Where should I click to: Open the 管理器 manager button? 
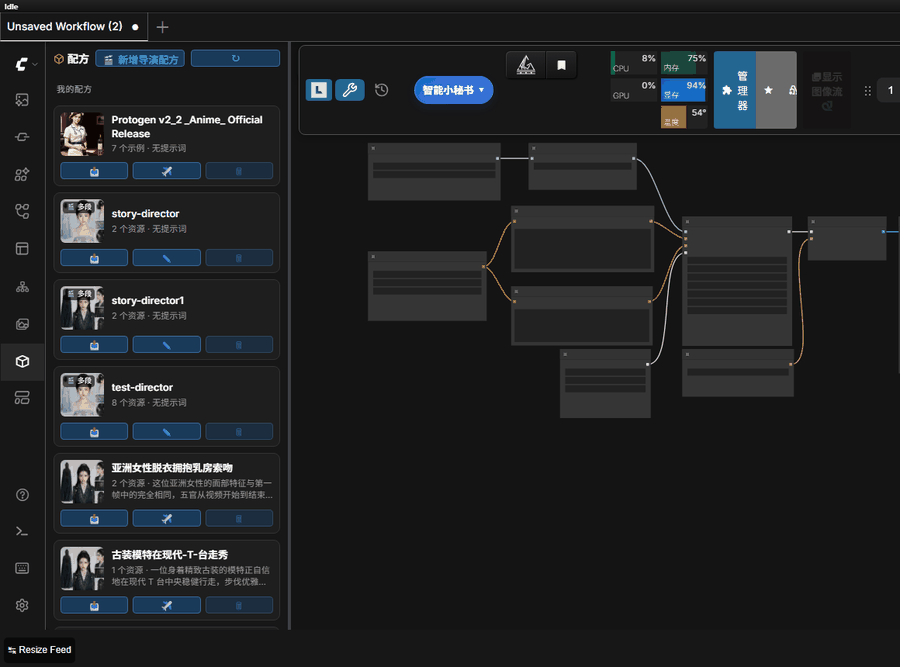(735, 90)
